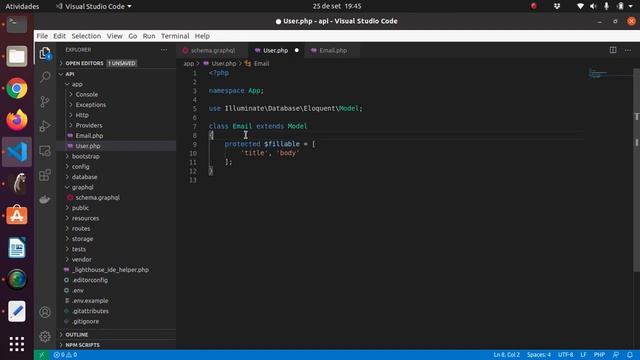Switch to the schema.graphql tab
Screen dimensions: 640x360
pos(213,50)
